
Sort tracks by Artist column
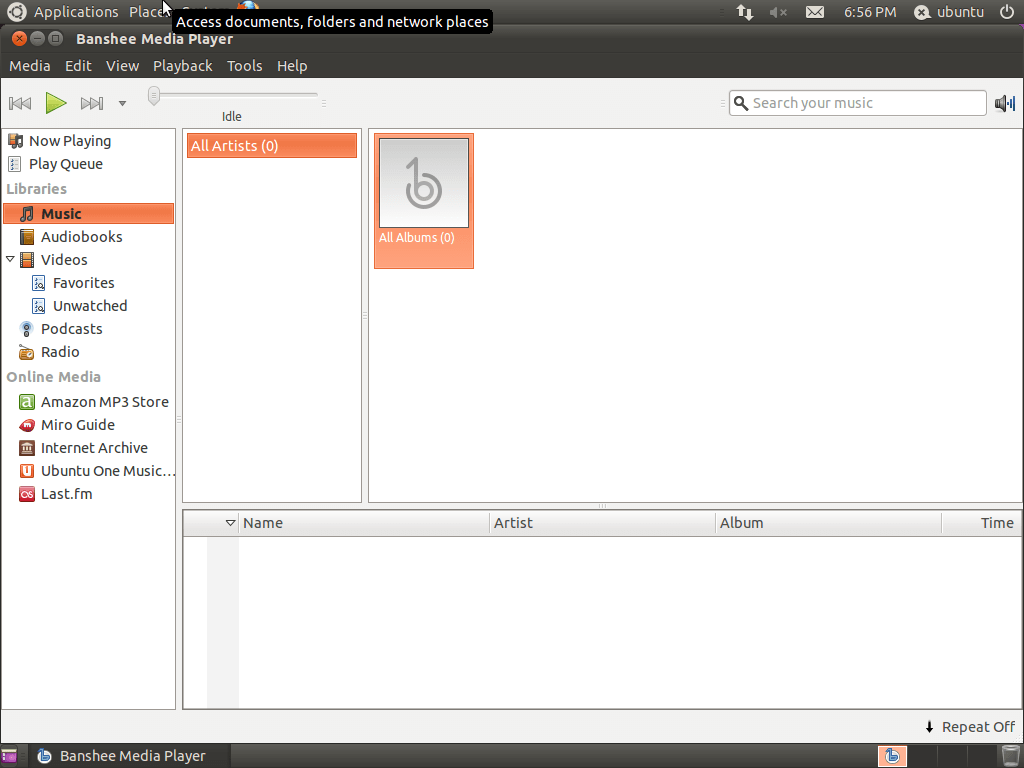pos(602,523)
